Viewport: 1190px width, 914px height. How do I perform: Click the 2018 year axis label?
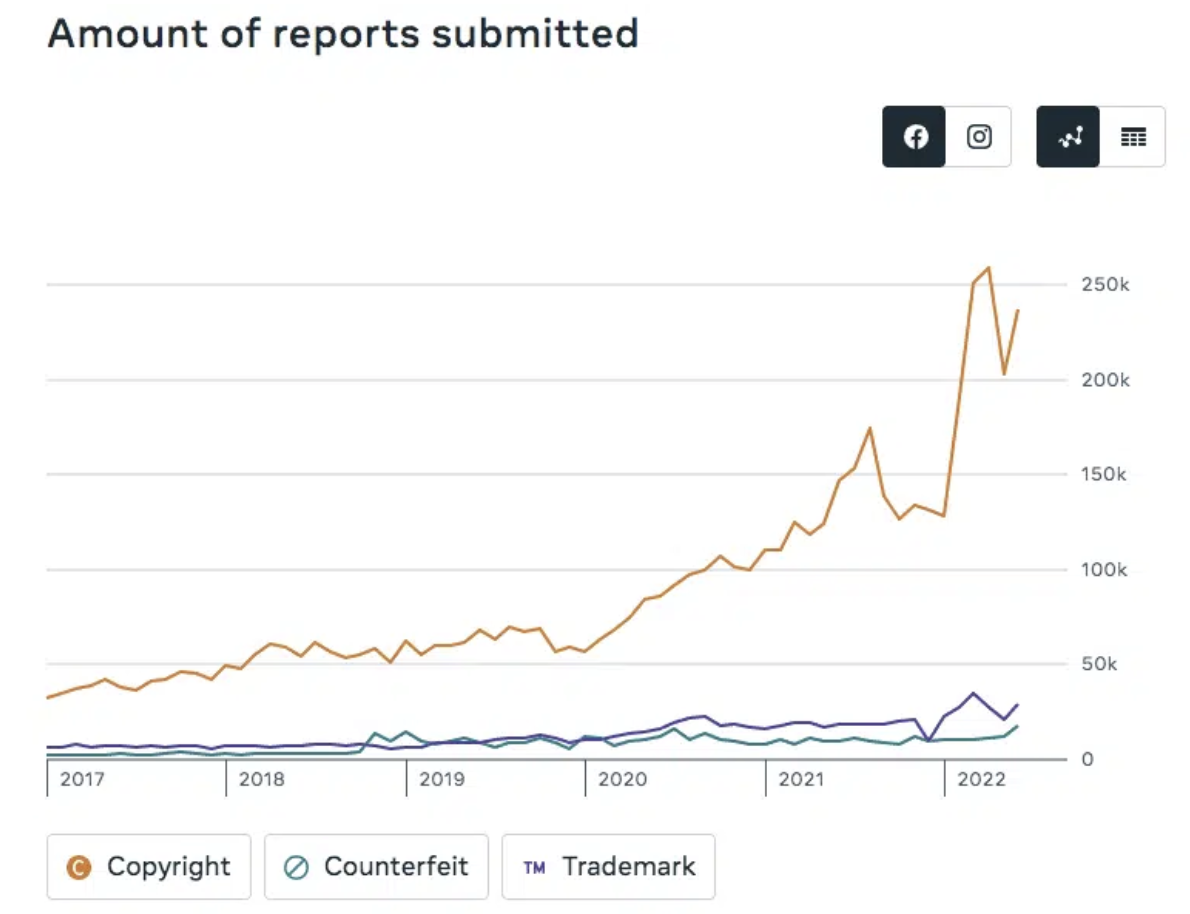260,779
